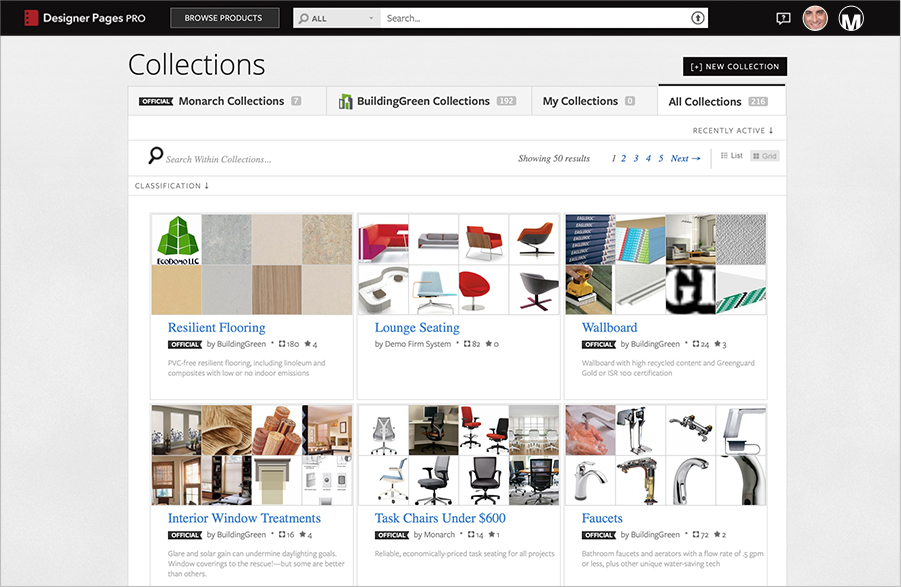Click the star count on Wallboard

point(721,344)
